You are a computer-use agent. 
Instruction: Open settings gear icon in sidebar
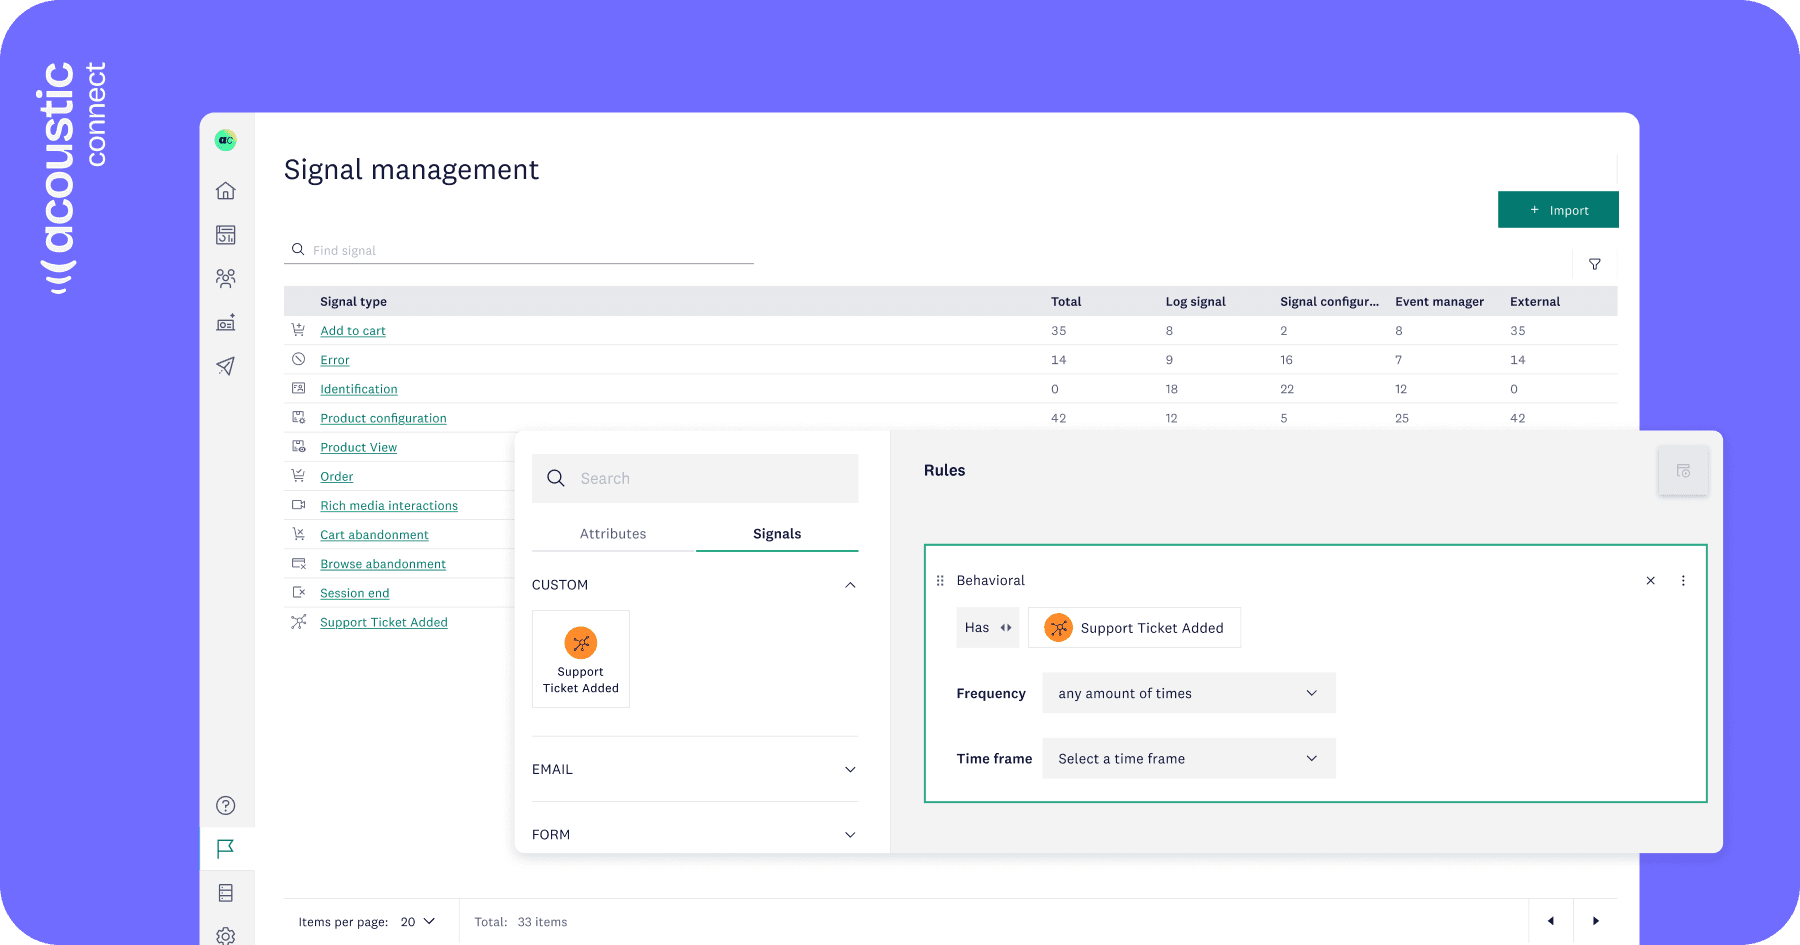[226, 935]
